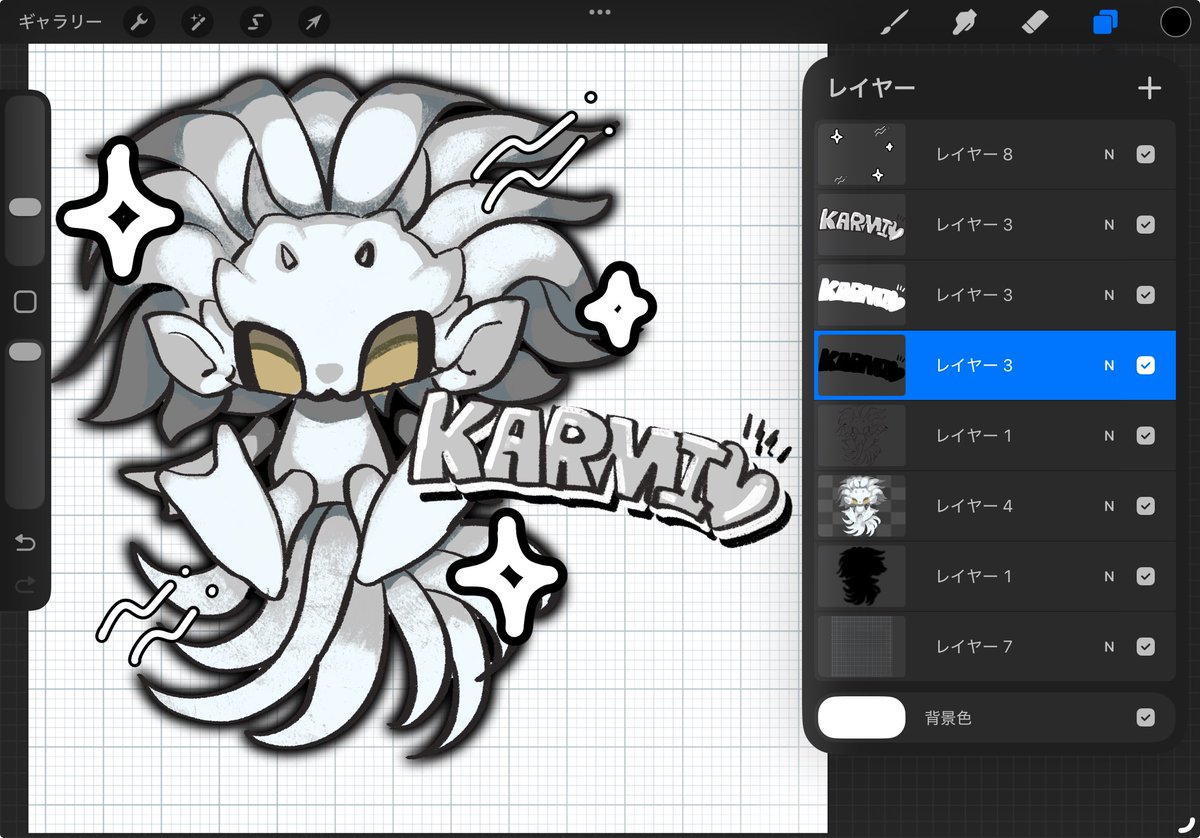1200x838 pixels.
Task: Toggle visibility of レイヤー 4
Action: (x=1146, y=506)
